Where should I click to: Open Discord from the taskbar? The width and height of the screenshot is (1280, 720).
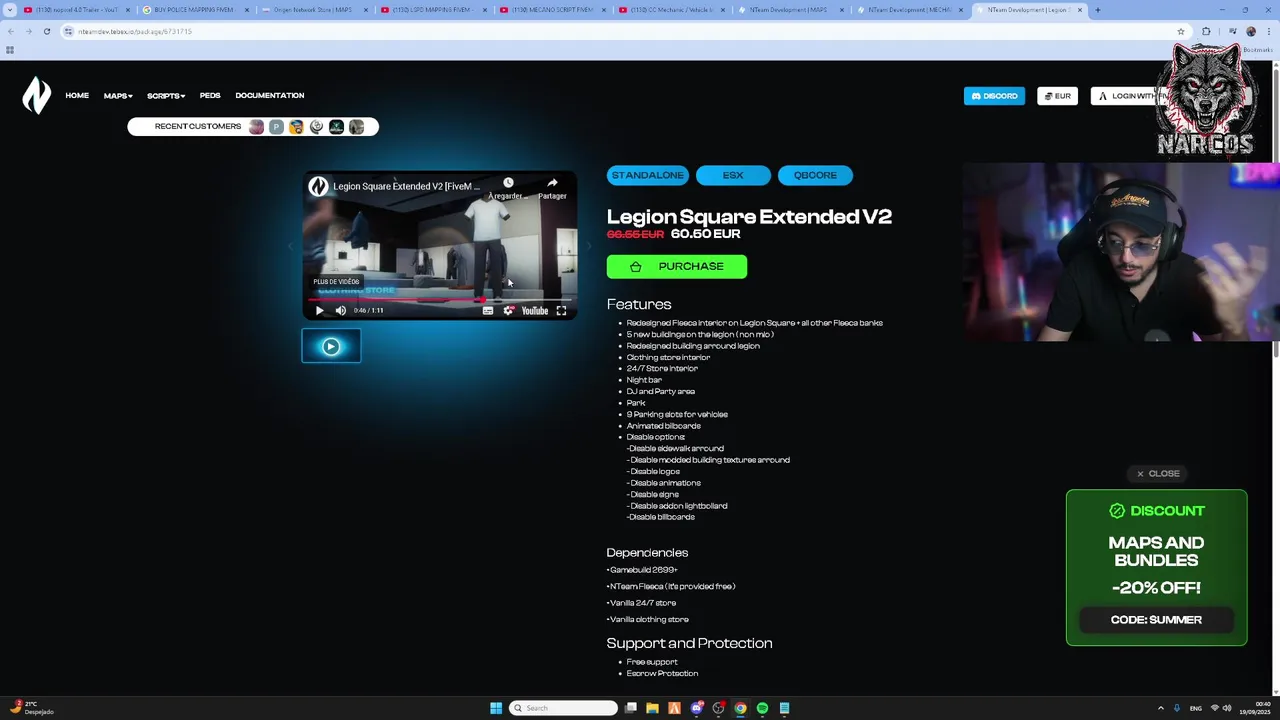click(x=696, y=708)
